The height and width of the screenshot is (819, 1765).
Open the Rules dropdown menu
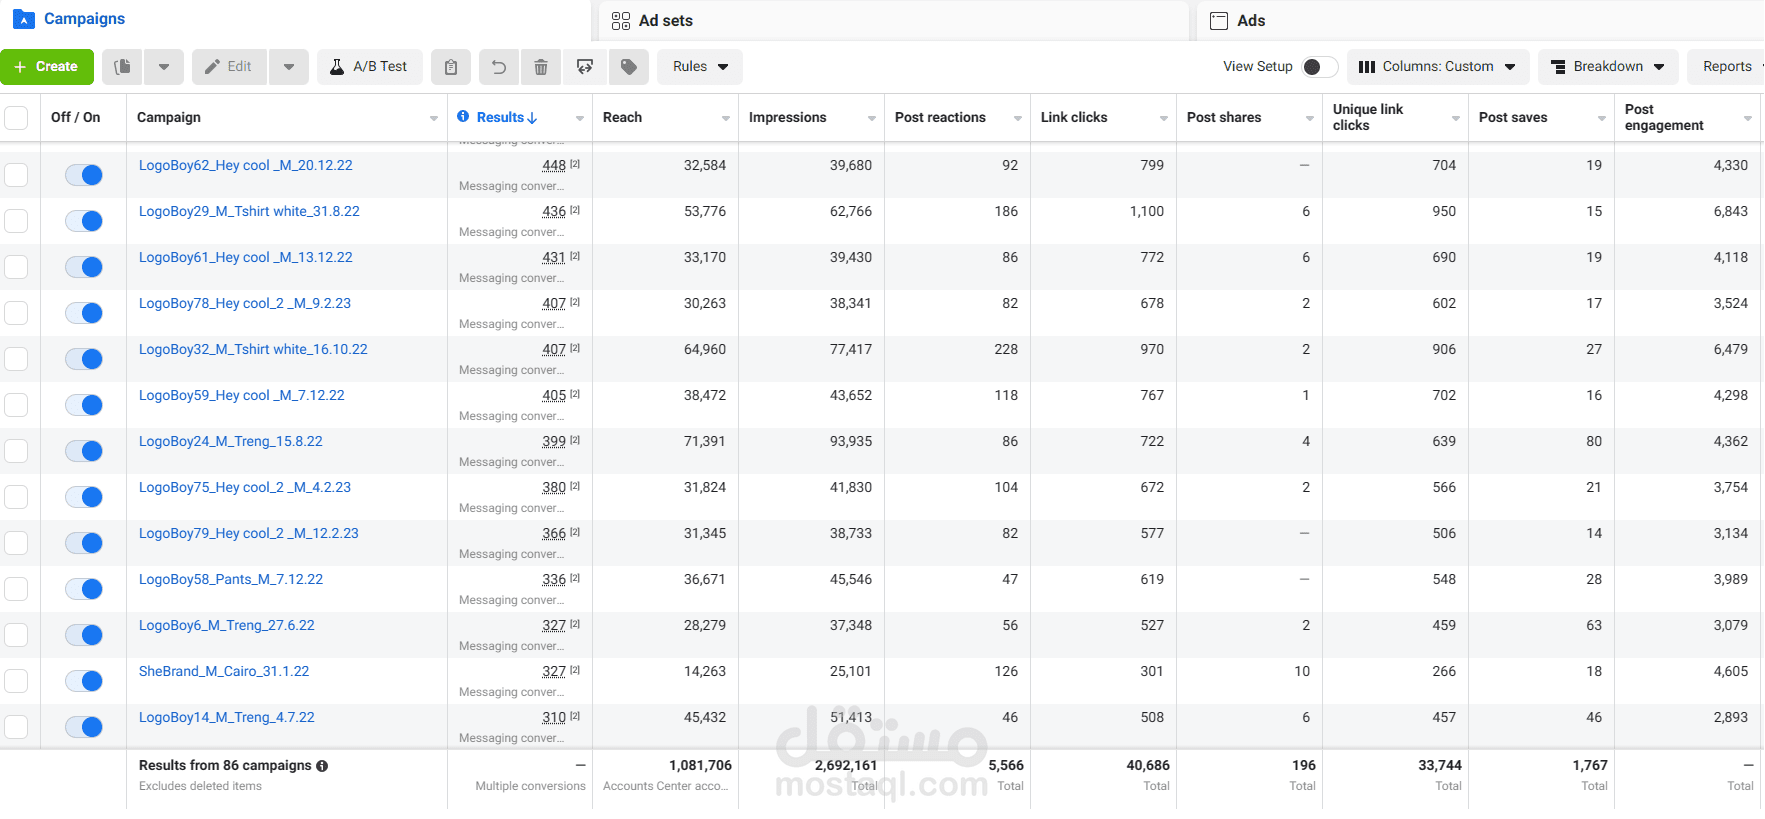700,67
